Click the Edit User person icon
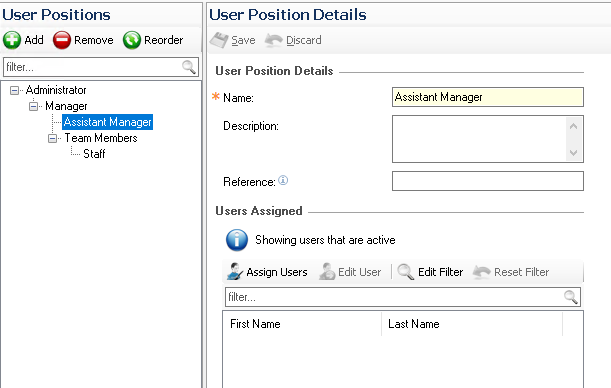The image size is (611, 388). click(327, 272)
